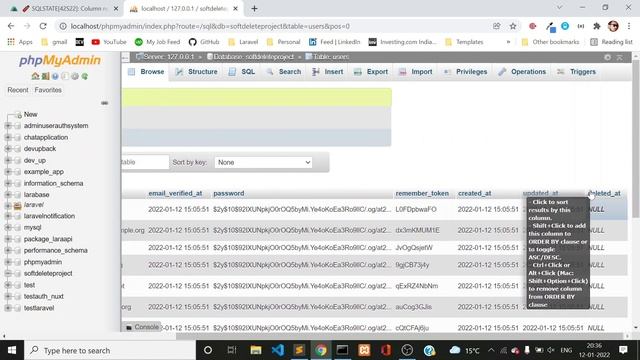Reload the page in Chrome
This screenshot has height=360, width=640.
tap(43, 26)
